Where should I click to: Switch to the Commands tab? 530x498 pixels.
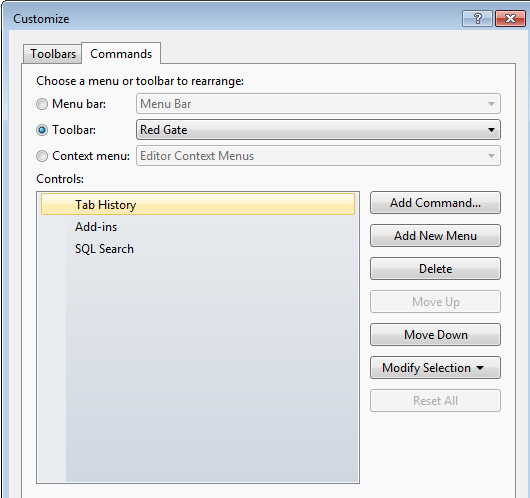[121, 53]
